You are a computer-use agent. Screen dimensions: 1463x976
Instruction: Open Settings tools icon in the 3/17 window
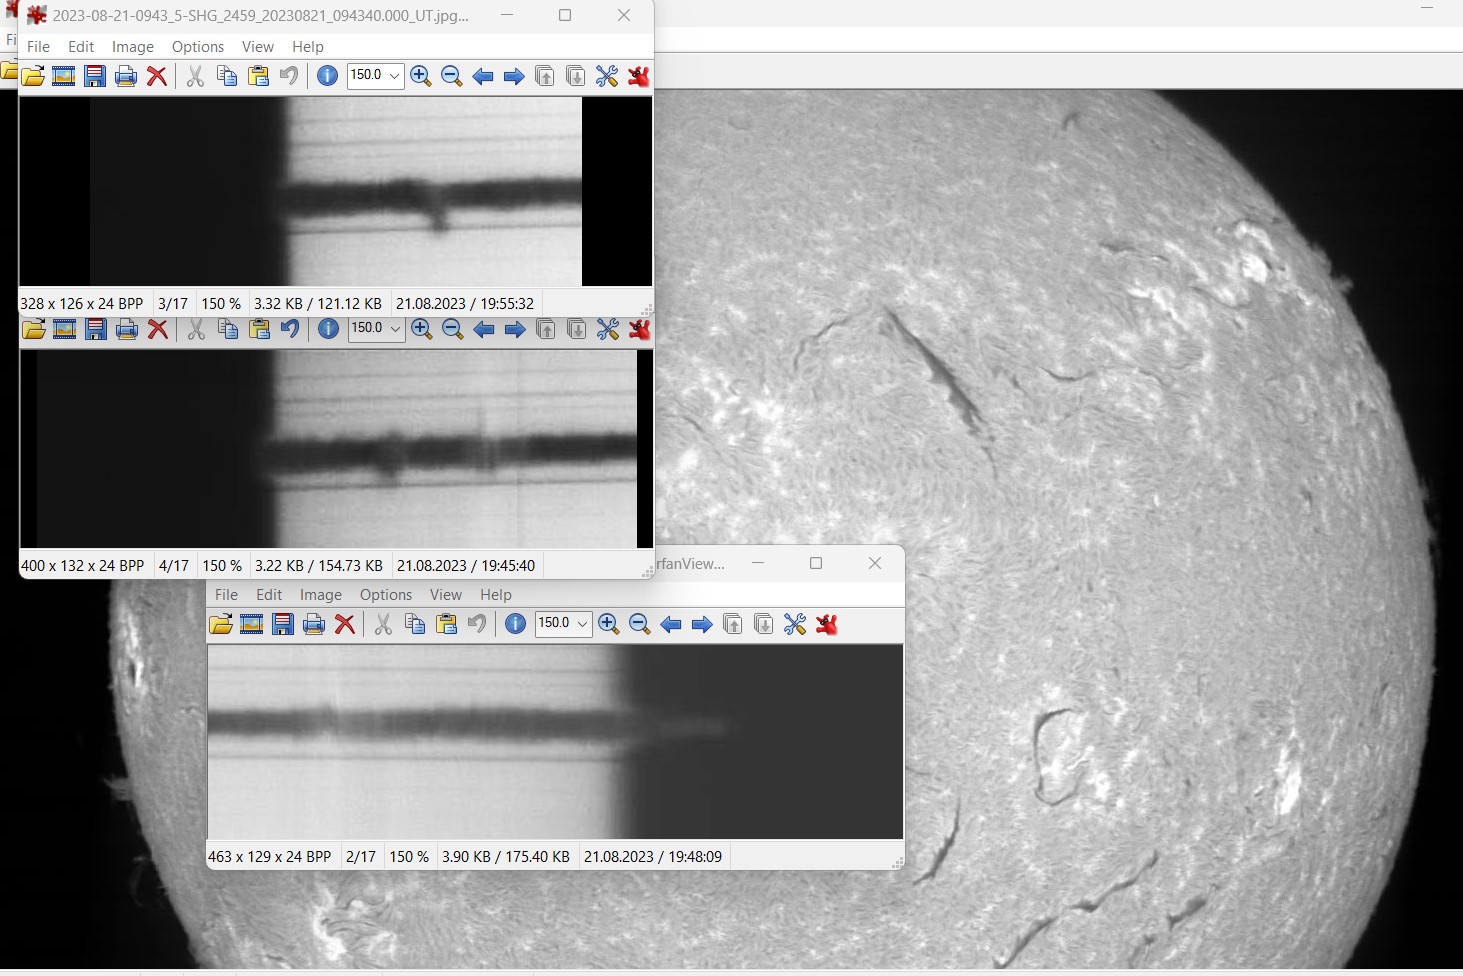[x=607, y=76]
